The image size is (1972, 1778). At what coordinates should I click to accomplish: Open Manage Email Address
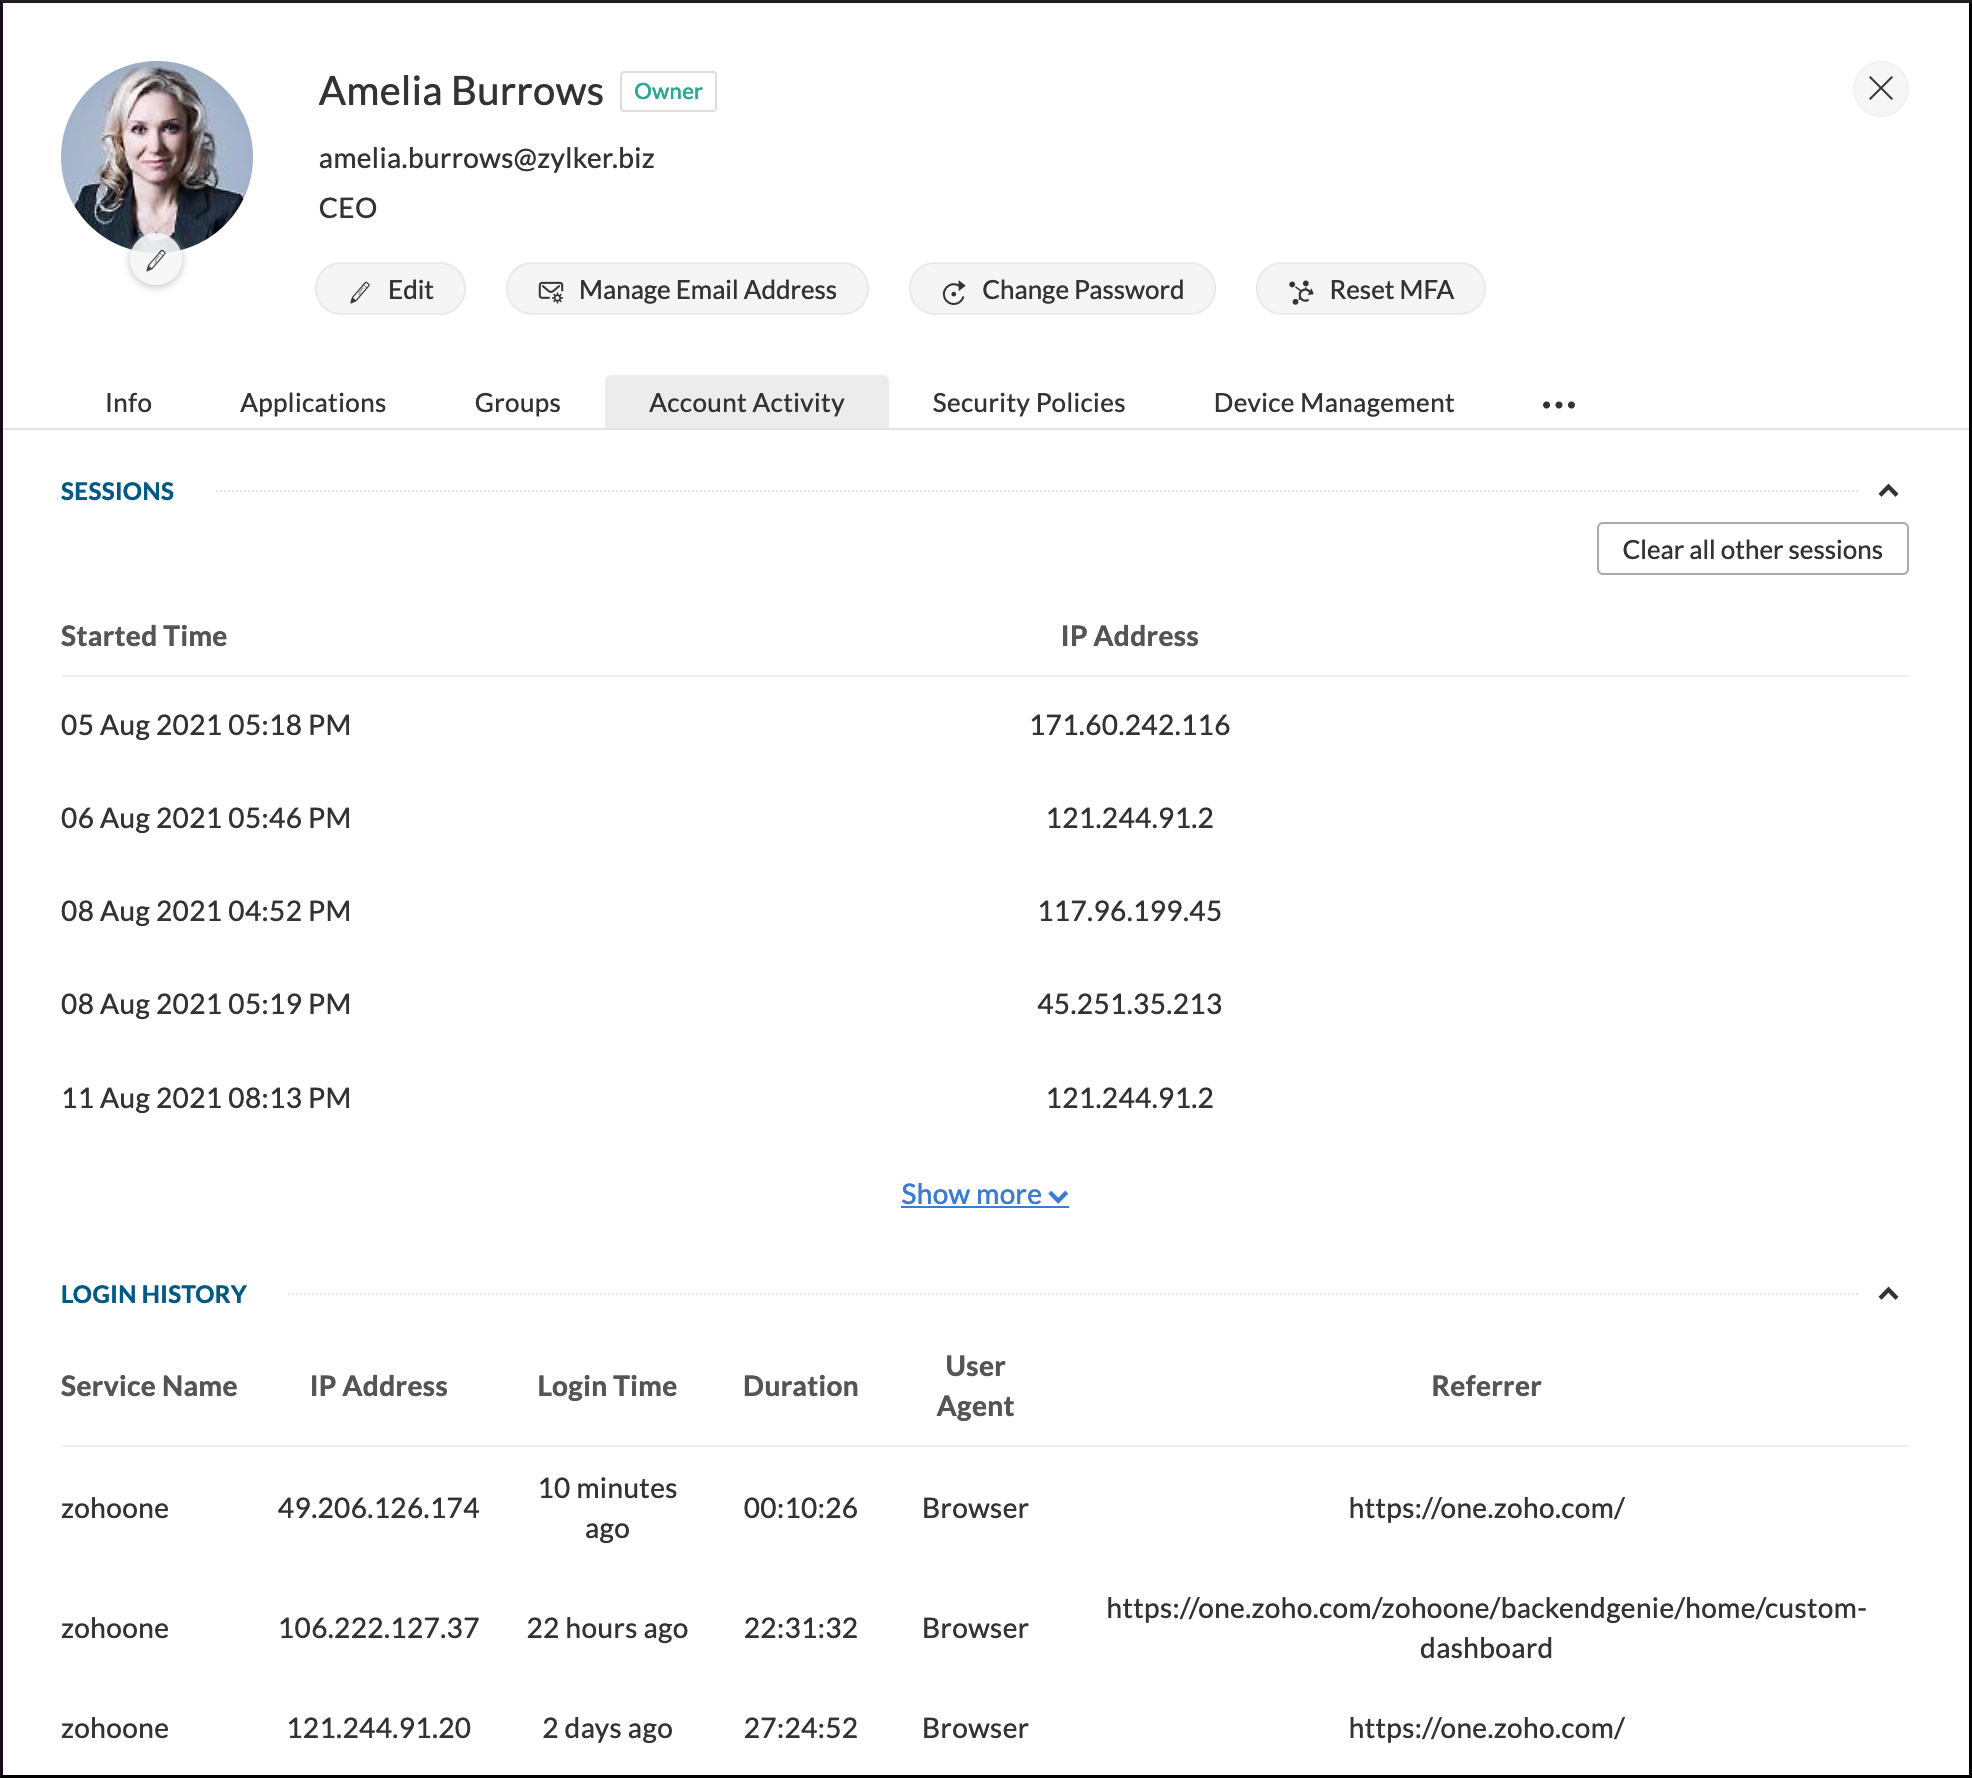click(x=687, y=290)
